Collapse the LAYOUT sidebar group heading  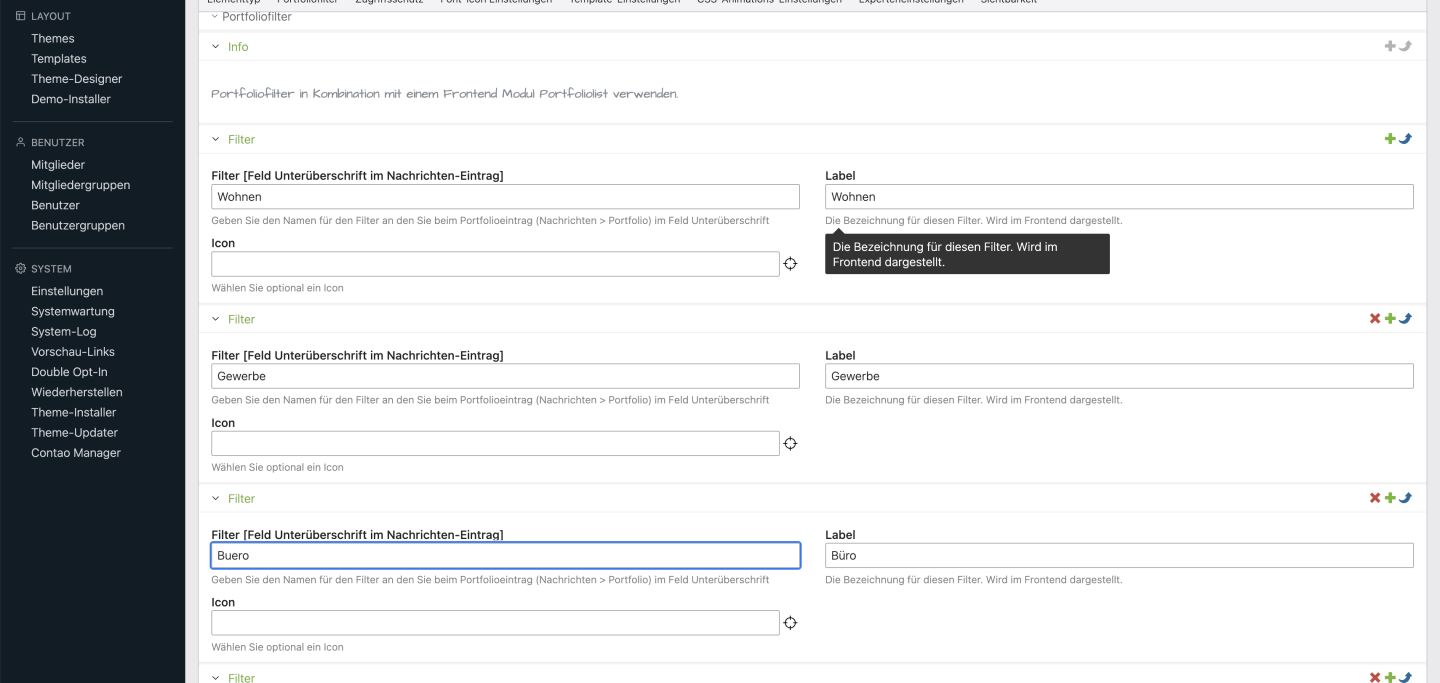click(x=50, y=17)
